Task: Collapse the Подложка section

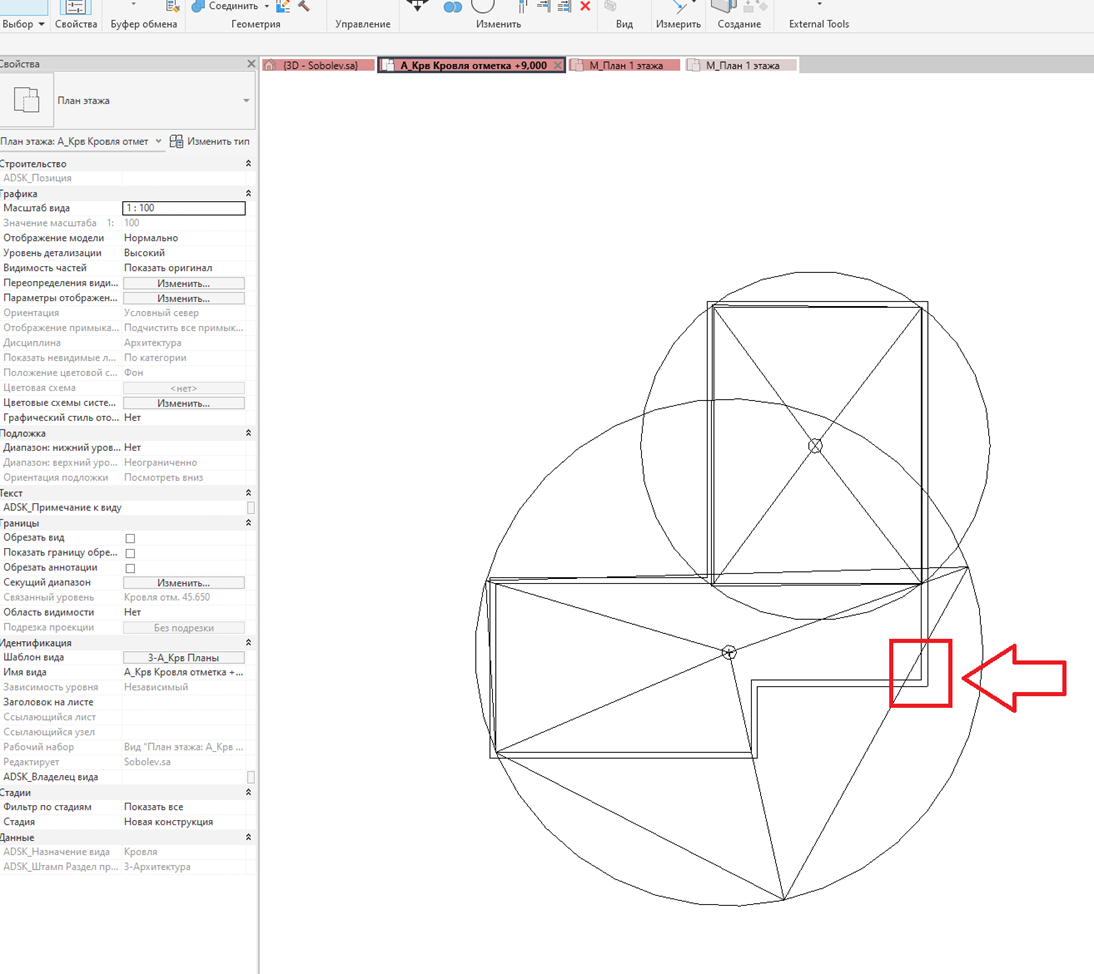Action: (248, 433)
